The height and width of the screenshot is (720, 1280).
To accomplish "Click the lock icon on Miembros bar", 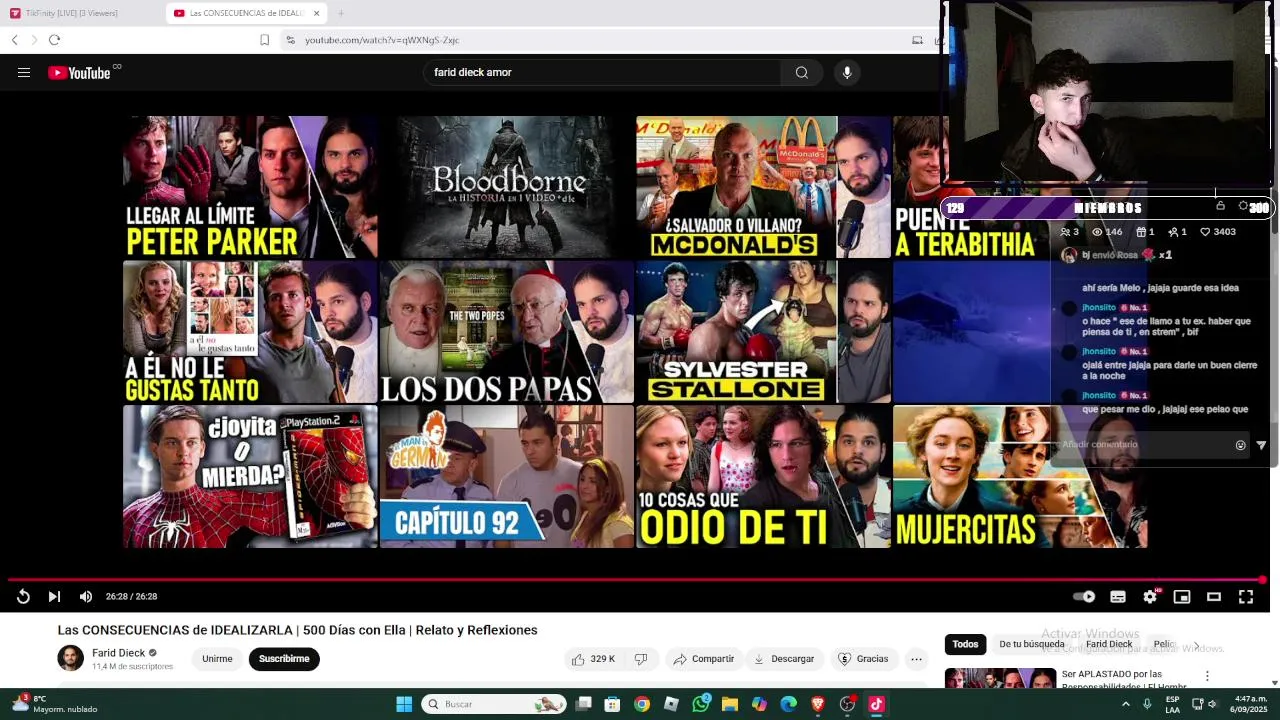I will coord(1220,206).
